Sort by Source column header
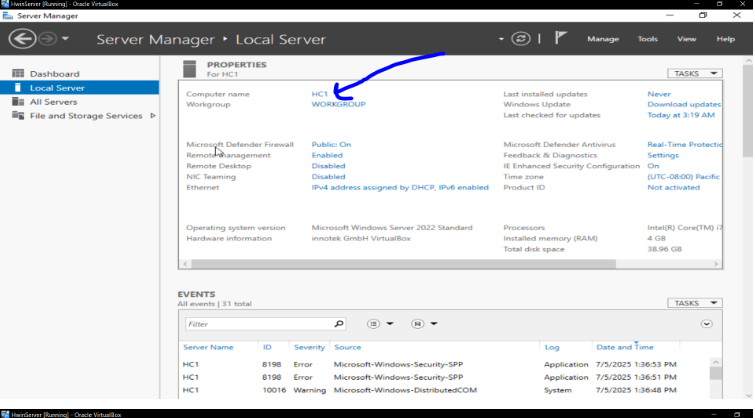 point(347,347)
